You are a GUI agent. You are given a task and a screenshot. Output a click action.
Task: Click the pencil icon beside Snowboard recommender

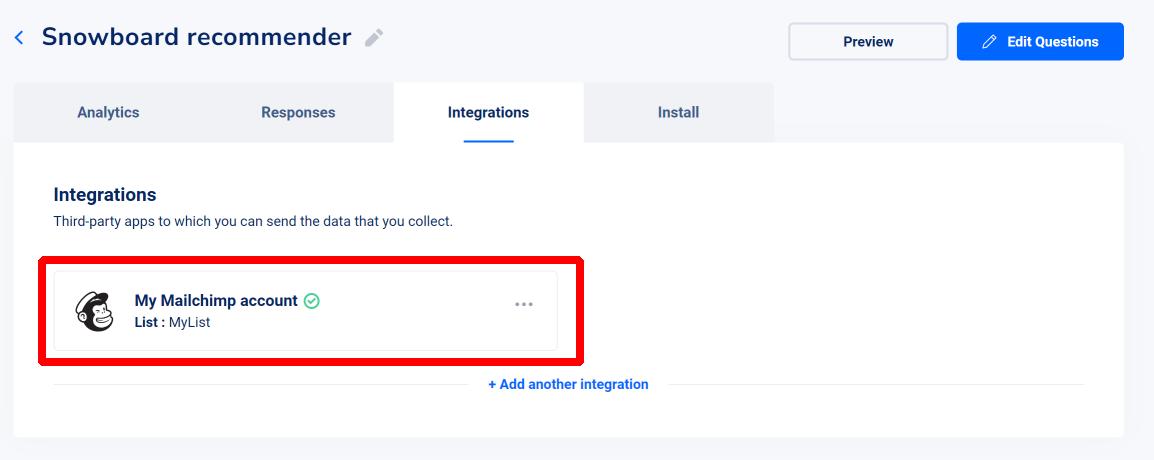374,38
